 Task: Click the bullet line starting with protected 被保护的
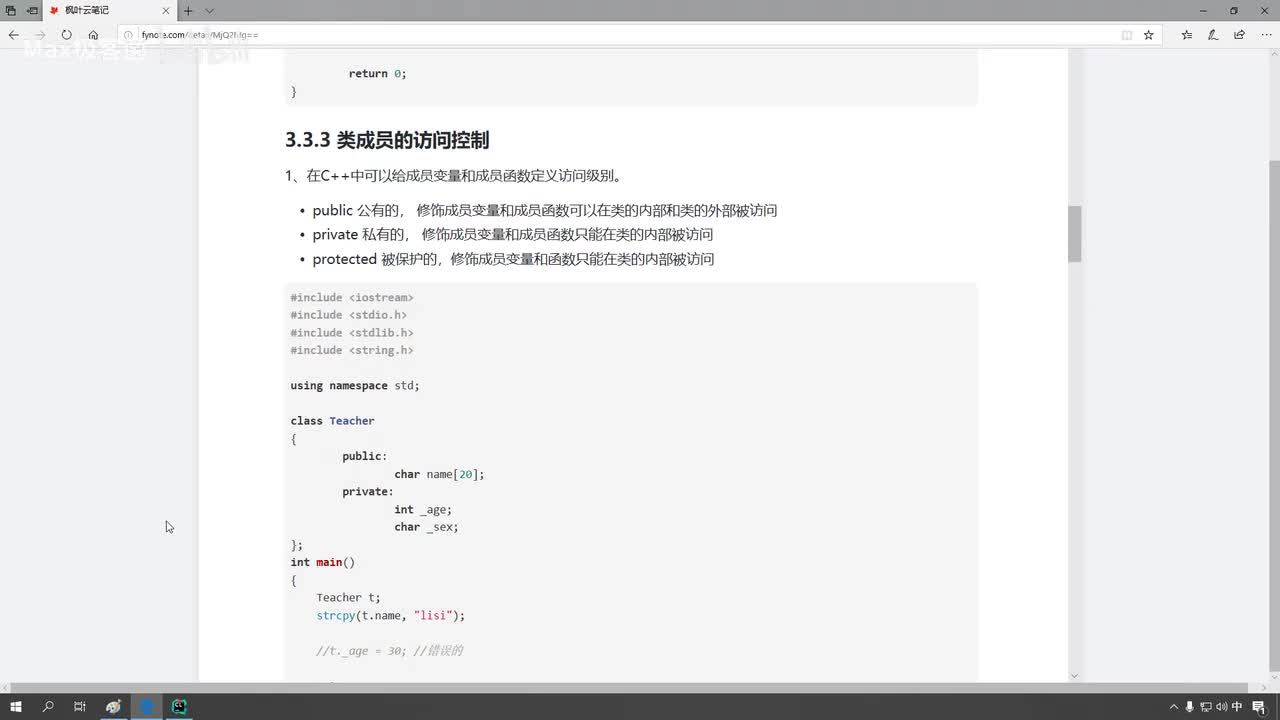(x=513, y=258)
